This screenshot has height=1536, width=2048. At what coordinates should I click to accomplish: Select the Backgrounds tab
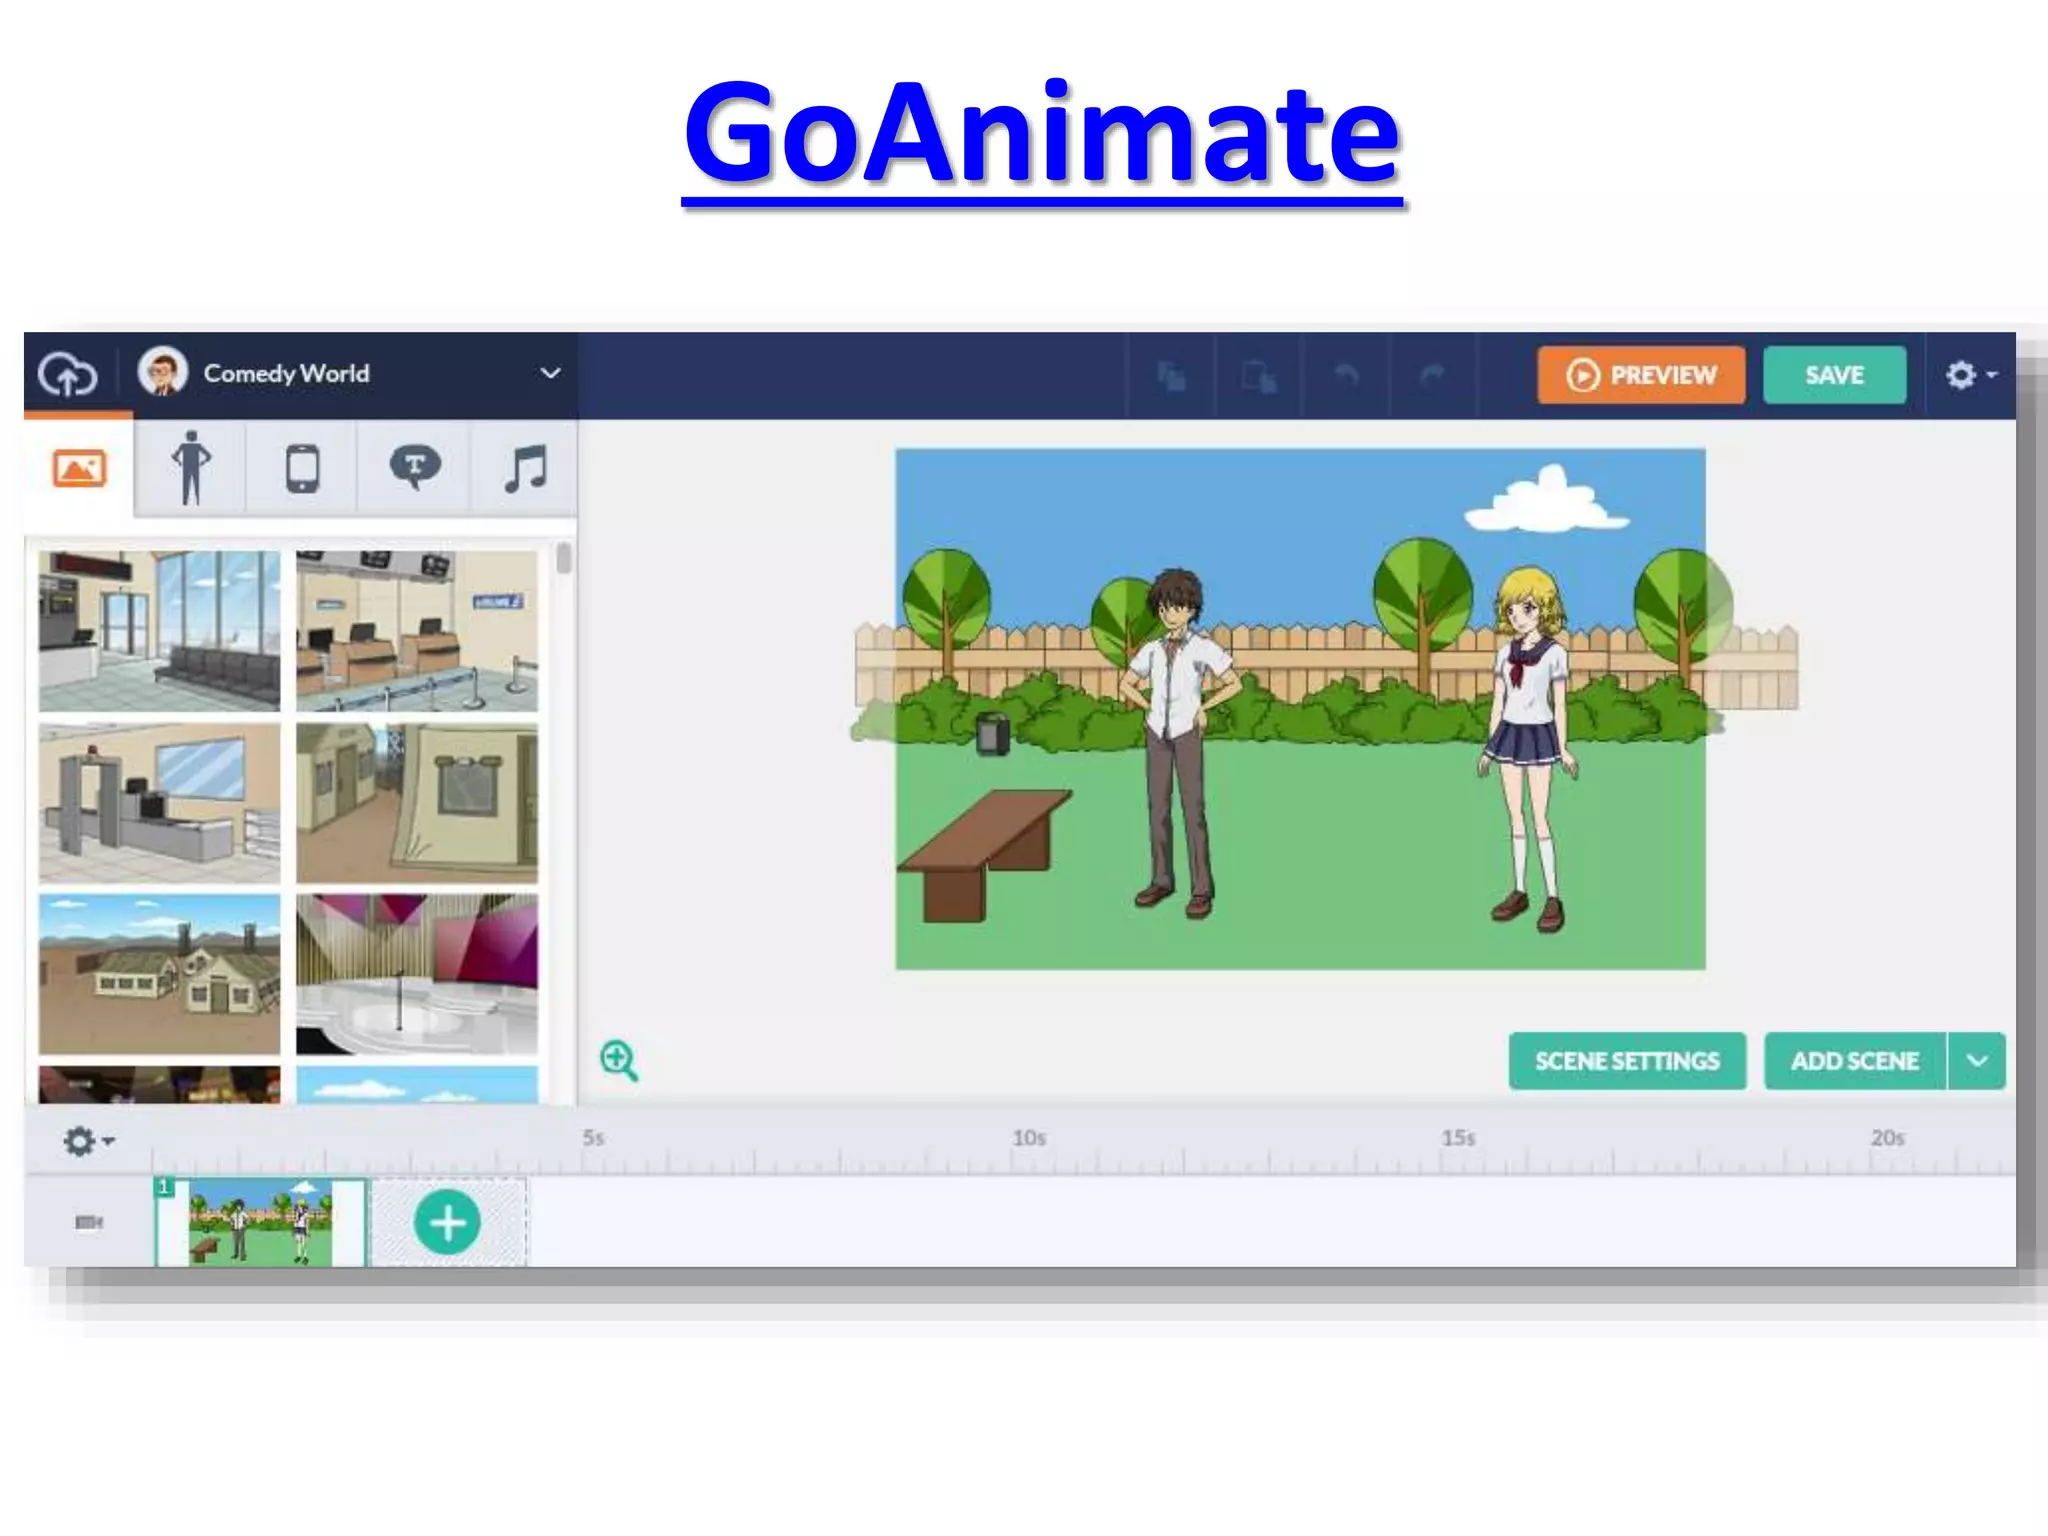(x=79, y=468)
